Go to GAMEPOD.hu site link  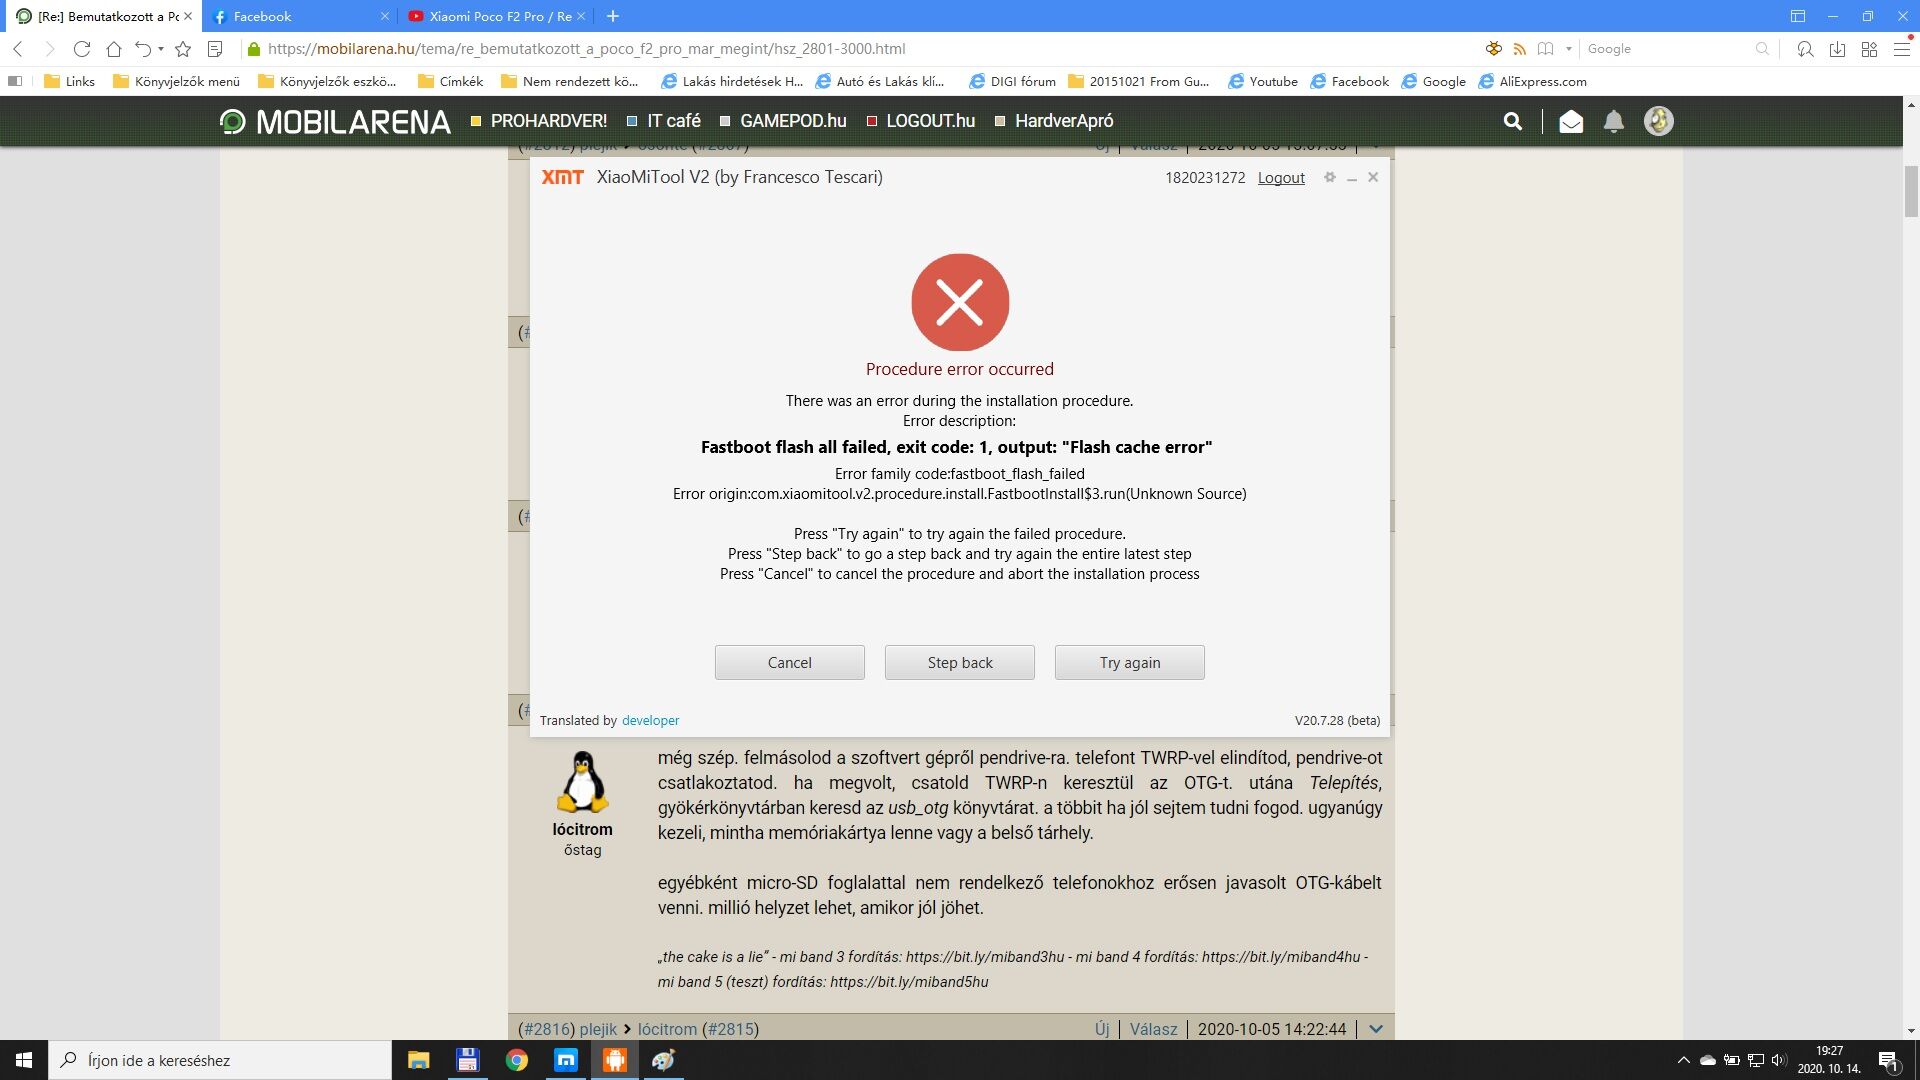[x=783, y=121]
